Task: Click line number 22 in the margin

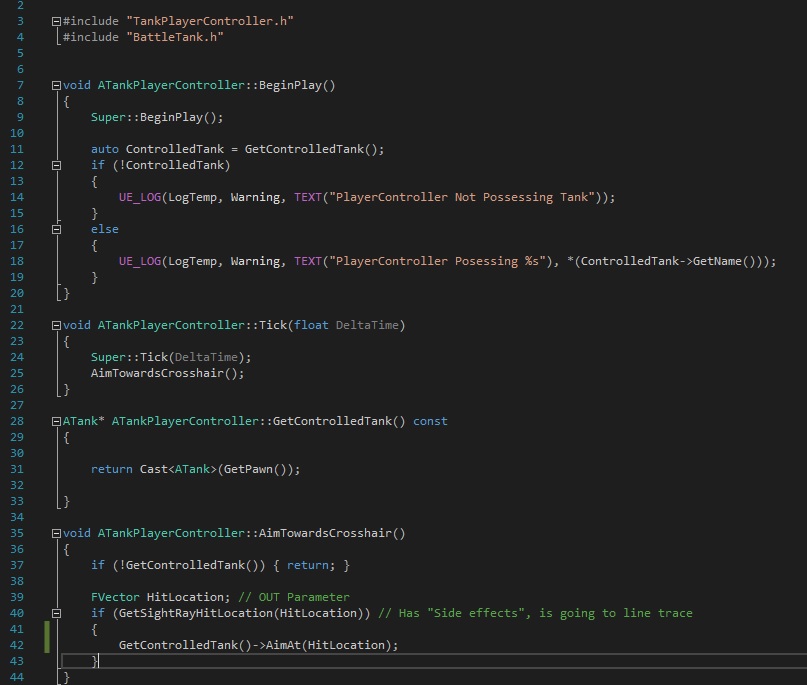Action: (17, 325)
